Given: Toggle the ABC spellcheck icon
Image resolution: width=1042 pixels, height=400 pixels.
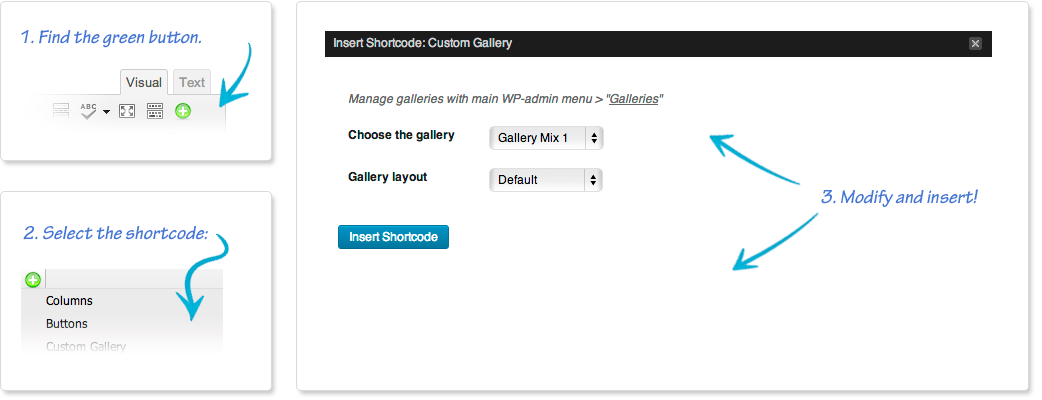Looking at the screenshot, I should pyautogui.click(x=88, y=111).
